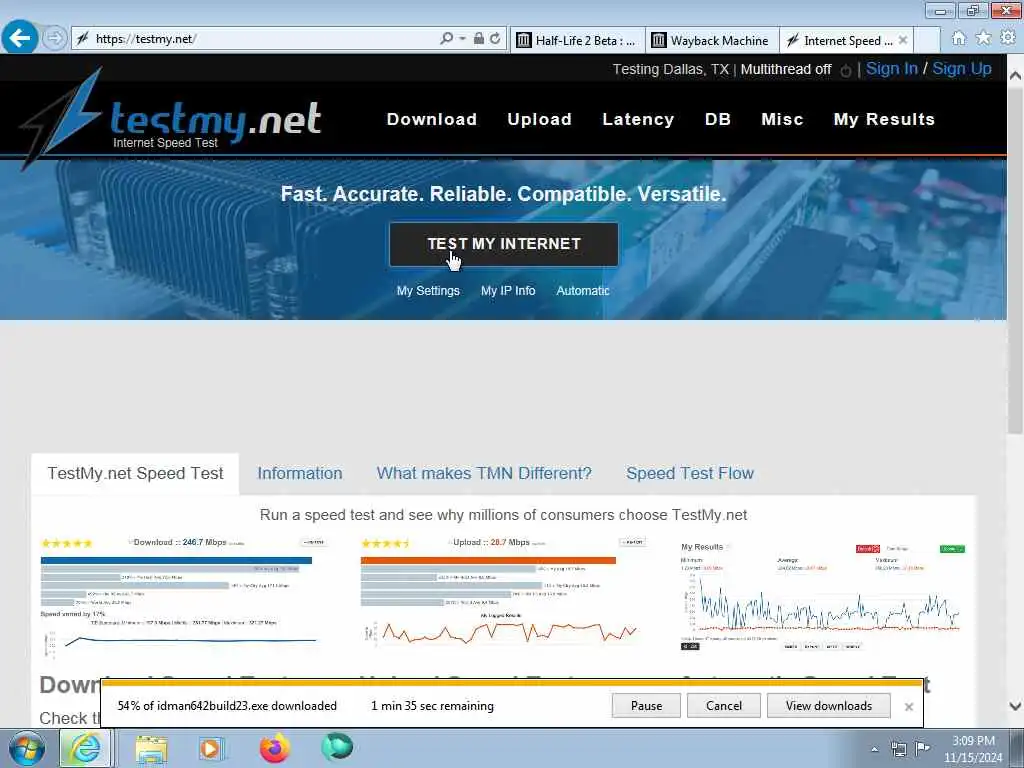Open the Download menu
Viewport: 1024px width, 768px height.
tap(432, 119)
